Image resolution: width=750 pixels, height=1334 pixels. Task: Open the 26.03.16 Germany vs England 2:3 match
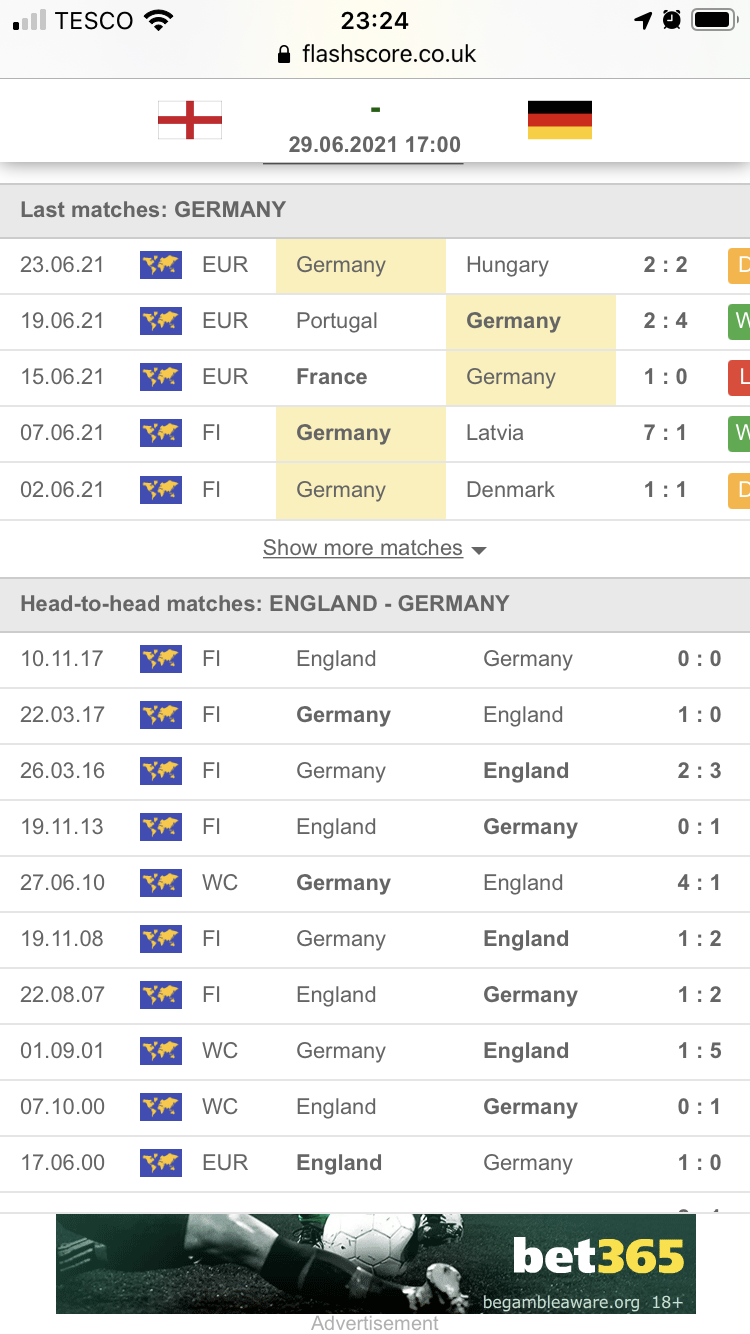(x=375, y=772)
